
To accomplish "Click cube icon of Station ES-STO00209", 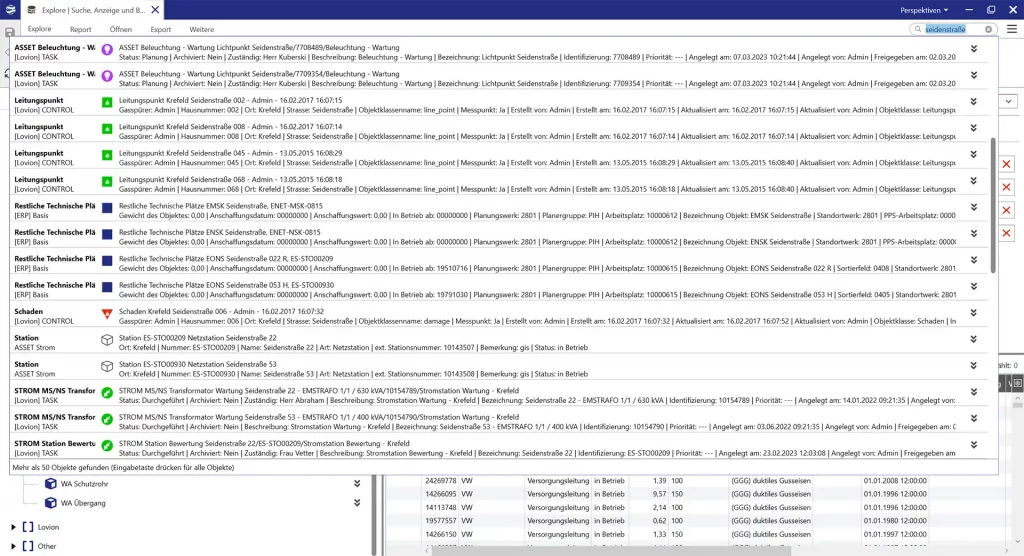I will point(107,340).
